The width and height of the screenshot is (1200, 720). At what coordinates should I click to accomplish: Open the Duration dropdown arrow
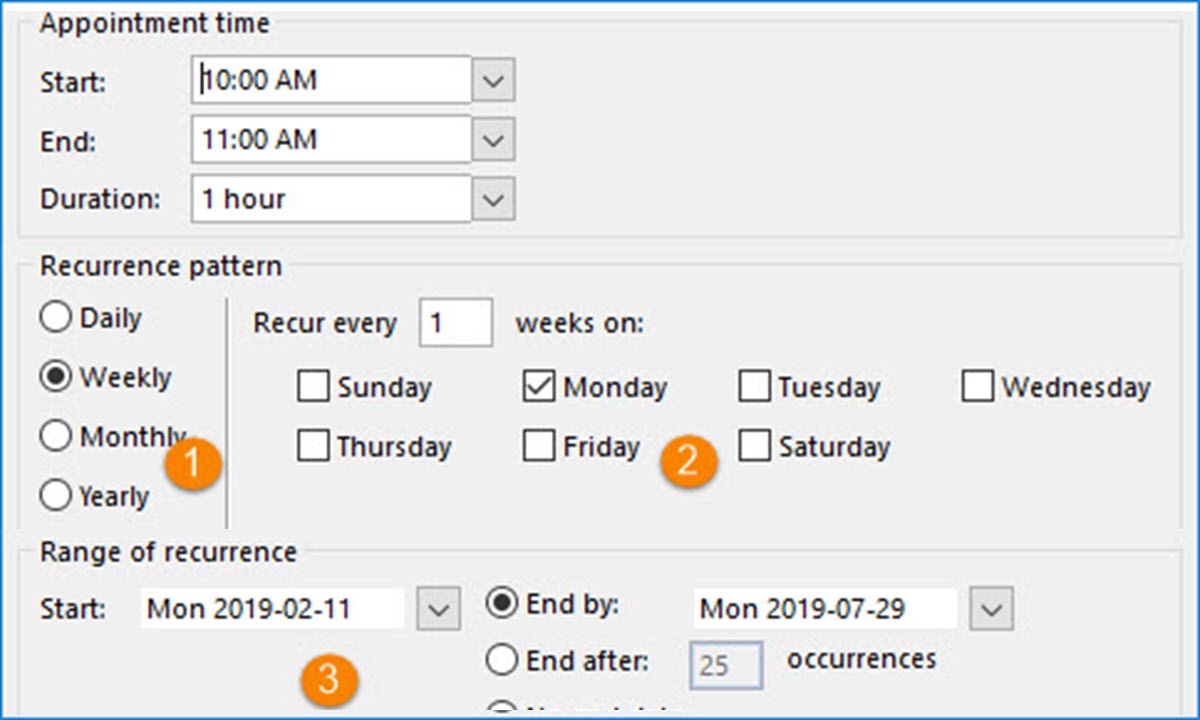pyautogui.click(x=493, y=199)
